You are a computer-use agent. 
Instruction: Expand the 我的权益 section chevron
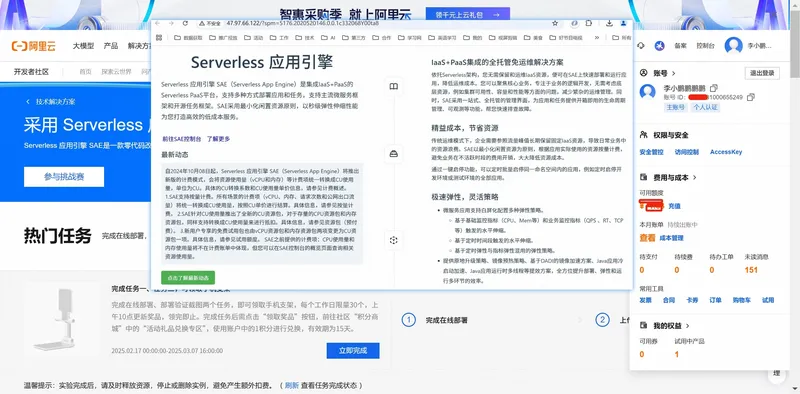(687, 326)
